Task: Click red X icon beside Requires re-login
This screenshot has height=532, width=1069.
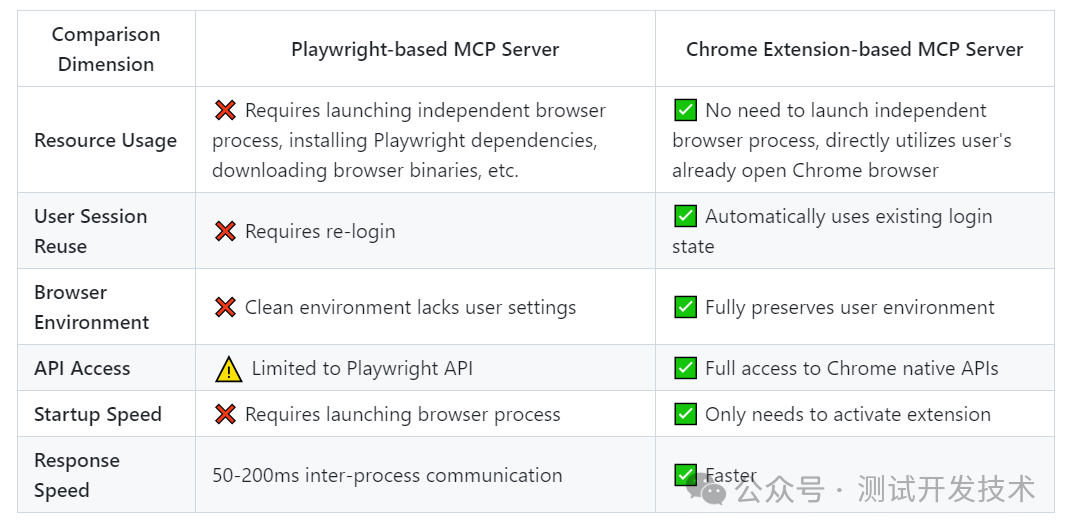Action: 225,231
